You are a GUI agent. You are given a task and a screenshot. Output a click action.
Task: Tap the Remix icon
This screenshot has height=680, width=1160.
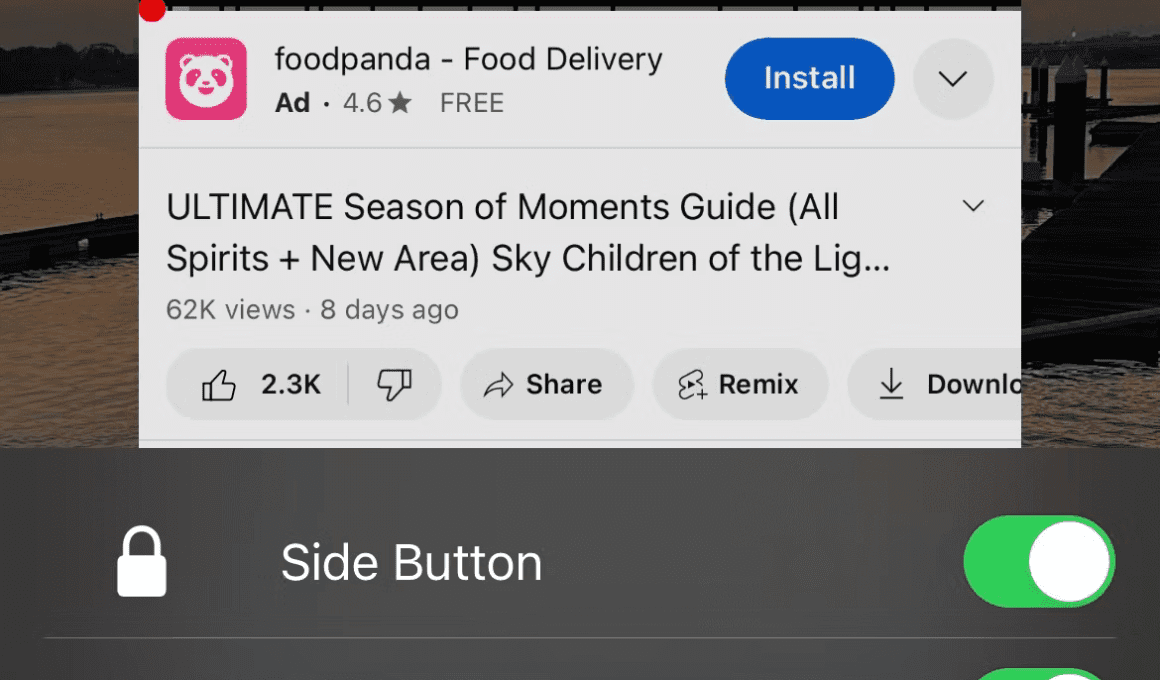click(x=692, y=385)
